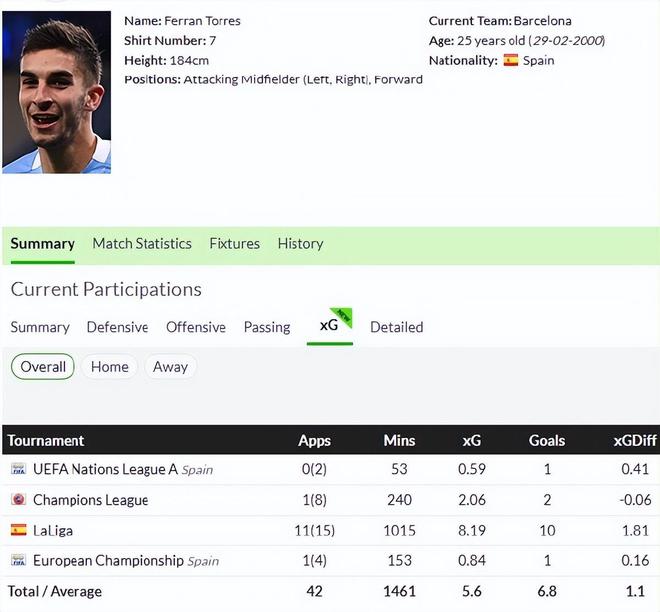Click Ferran Torres's player photo
The width and height of the screenshot is (660, 612).
[x=56, y=92]
